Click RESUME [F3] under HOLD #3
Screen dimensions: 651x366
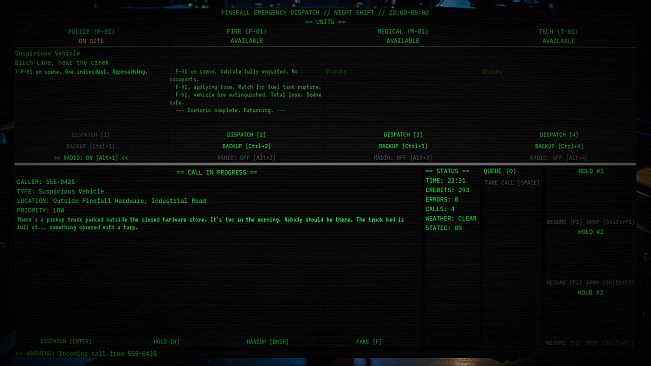click(x=564, y=343)
